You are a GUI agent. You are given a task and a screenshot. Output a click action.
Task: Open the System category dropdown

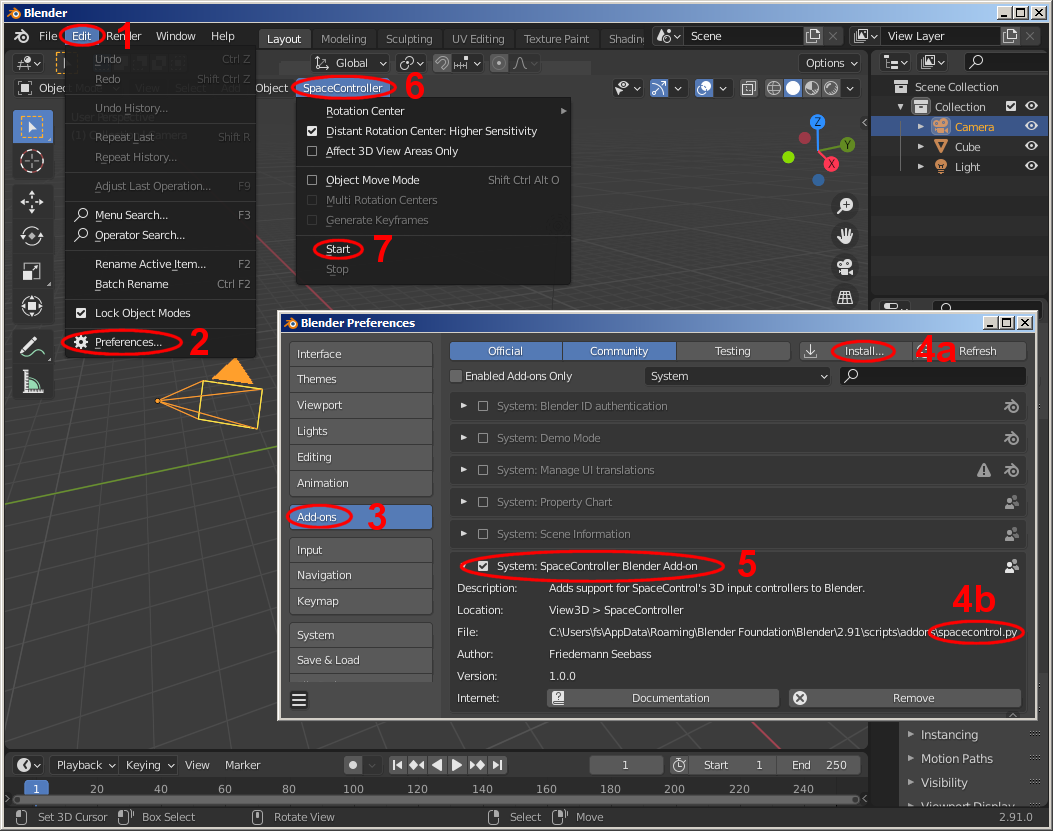pos(738,376)
